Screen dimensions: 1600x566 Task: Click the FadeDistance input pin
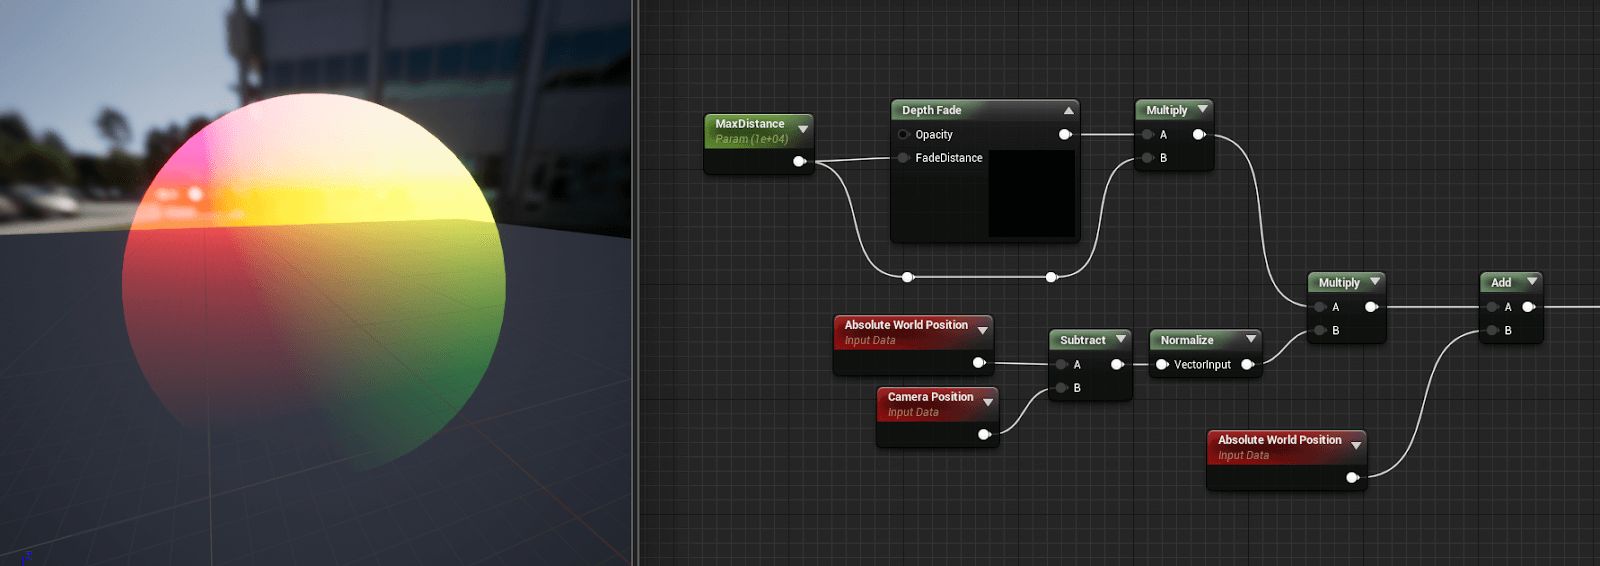904,158
